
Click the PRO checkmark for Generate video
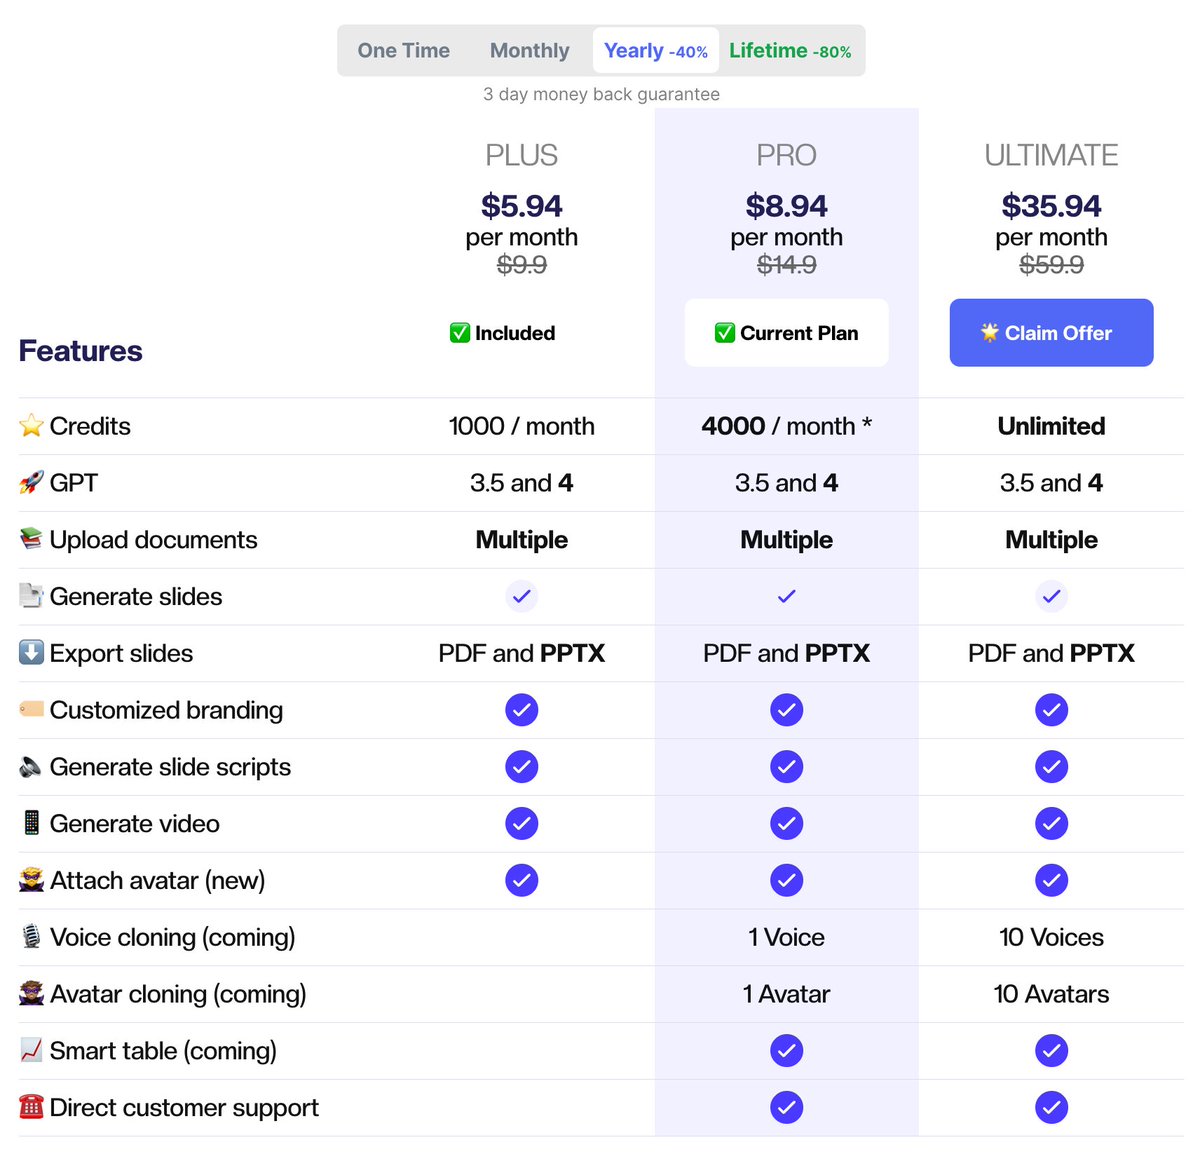(787, 824)
